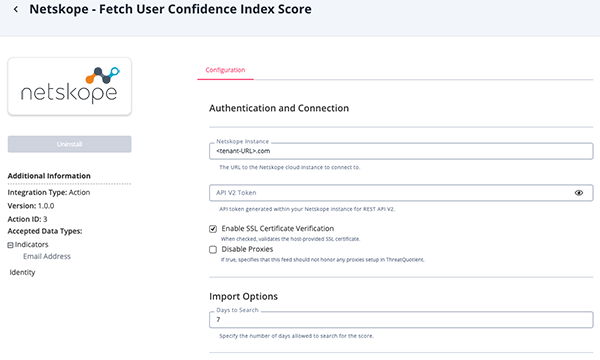Click the Action ID: 3 text
The height and width of the screenshot is (360, 600).
(x=28, y=219)
